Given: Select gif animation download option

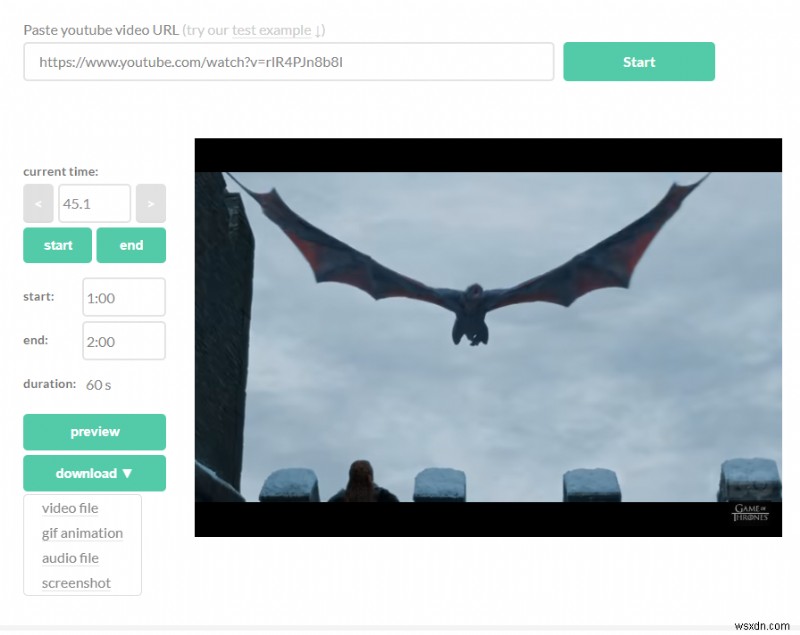Looking at the screenshot, I should pos(82,533).
